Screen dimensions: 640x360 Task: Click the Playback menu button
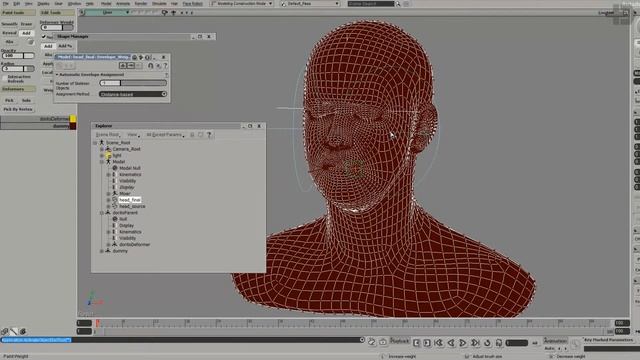click(x=399, y=341)
